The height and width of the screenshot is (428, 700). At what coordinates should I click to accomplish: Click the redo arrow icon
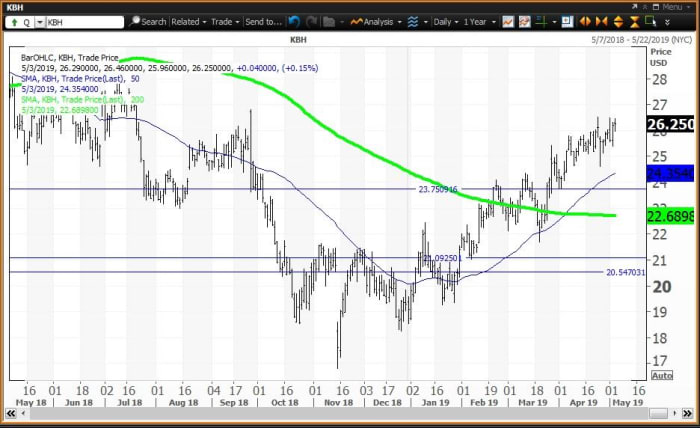coord(310,21)
